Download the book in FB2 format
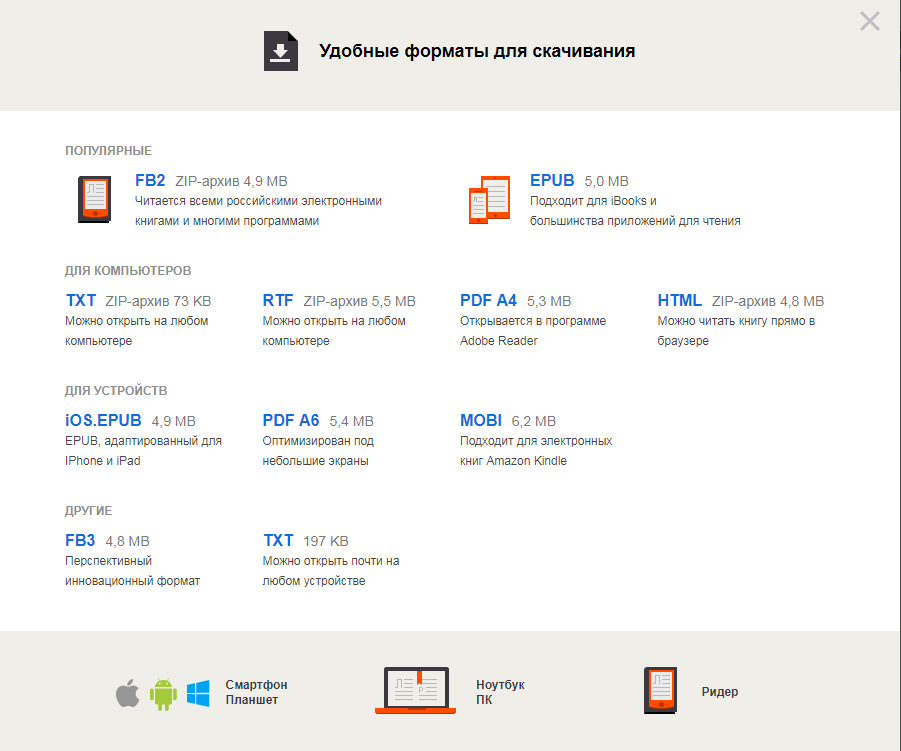The height and width of the screenshot is (751, 901). click(x=150, y=181)
